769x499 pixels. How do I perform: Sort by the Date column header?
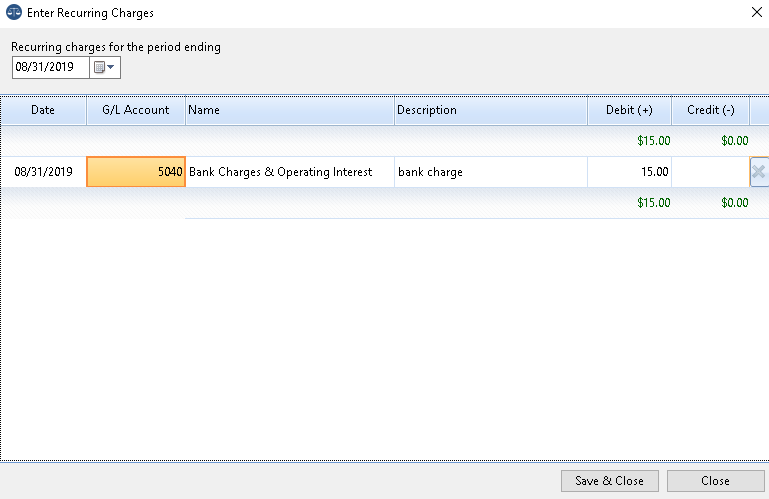pos(43,110)
